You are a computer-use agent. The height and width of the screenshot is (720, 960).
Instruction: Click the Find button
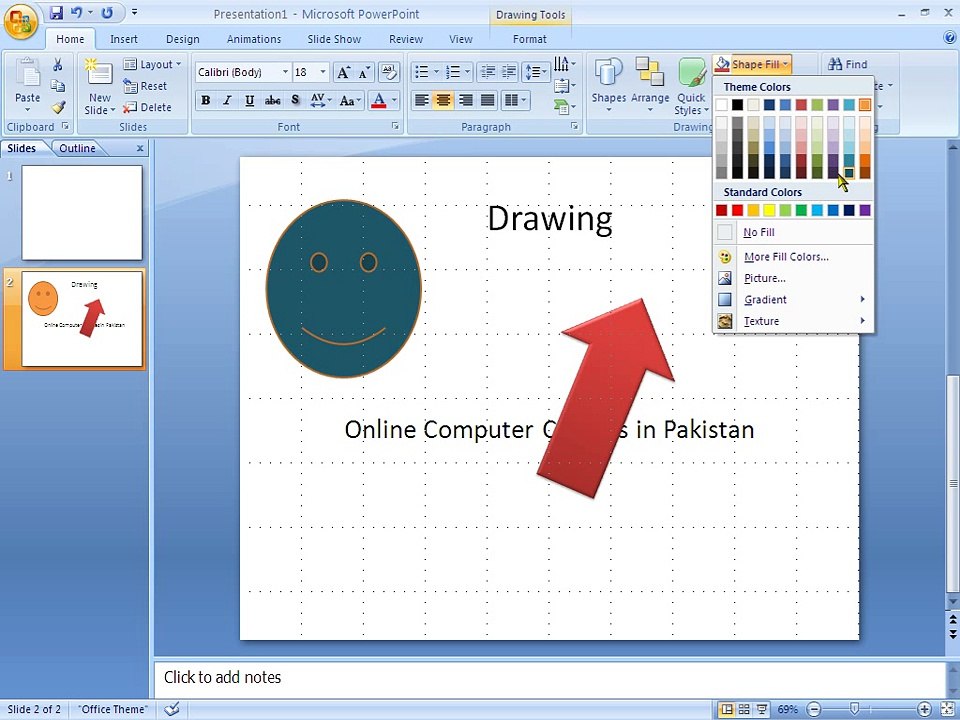(x=847, y=64)
